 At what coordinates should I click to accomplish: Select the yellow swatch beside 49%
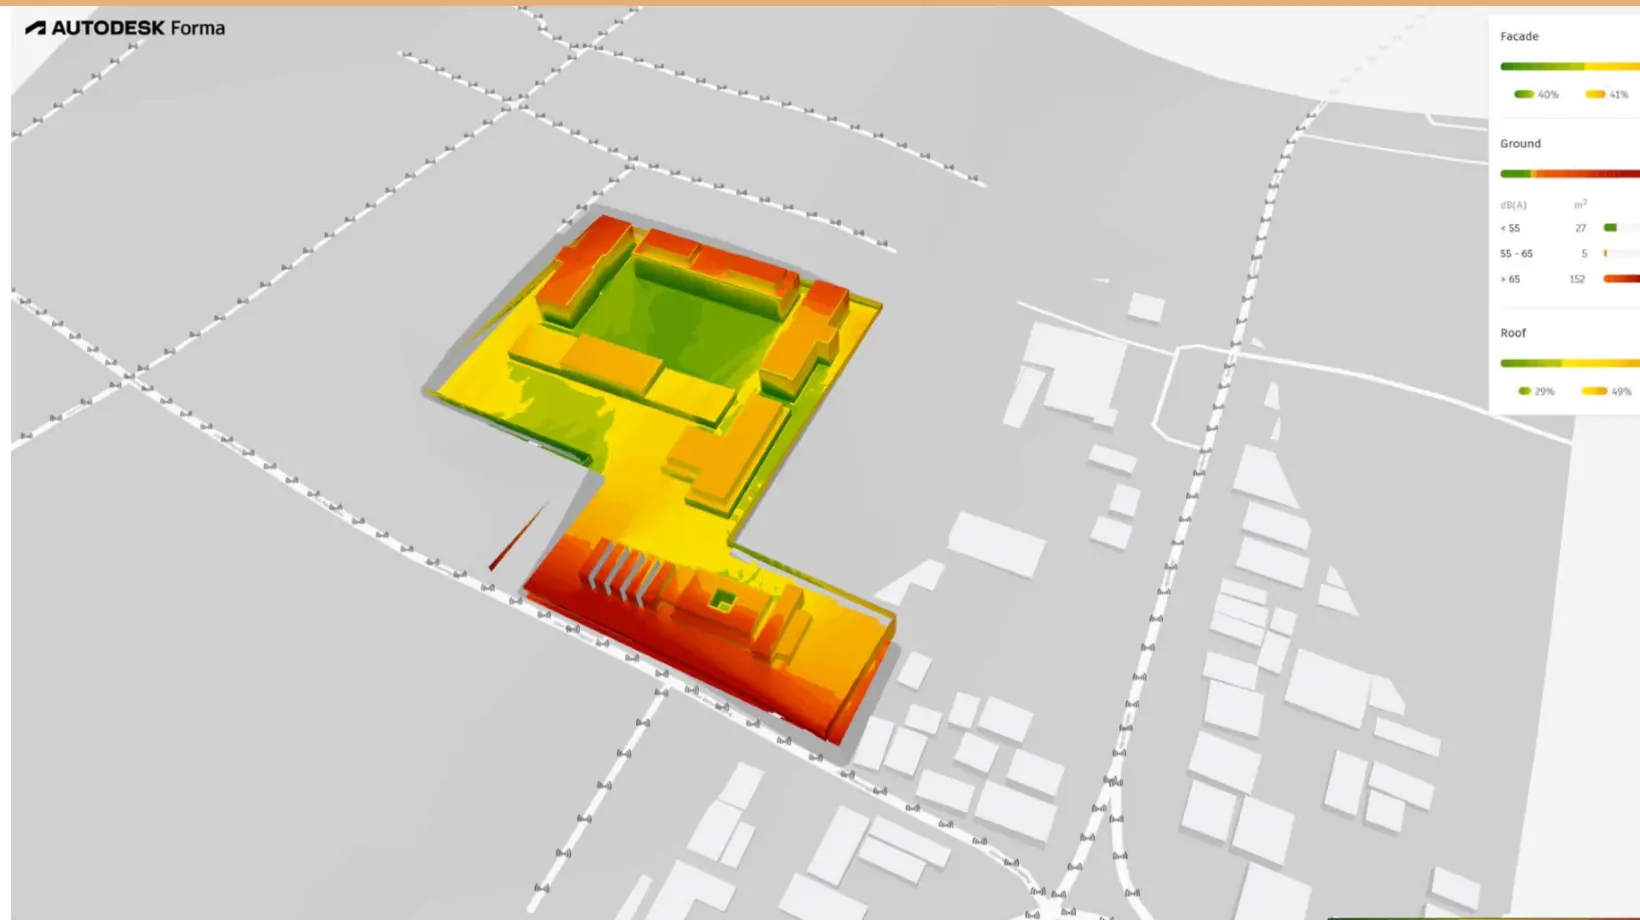(1594, 391)
